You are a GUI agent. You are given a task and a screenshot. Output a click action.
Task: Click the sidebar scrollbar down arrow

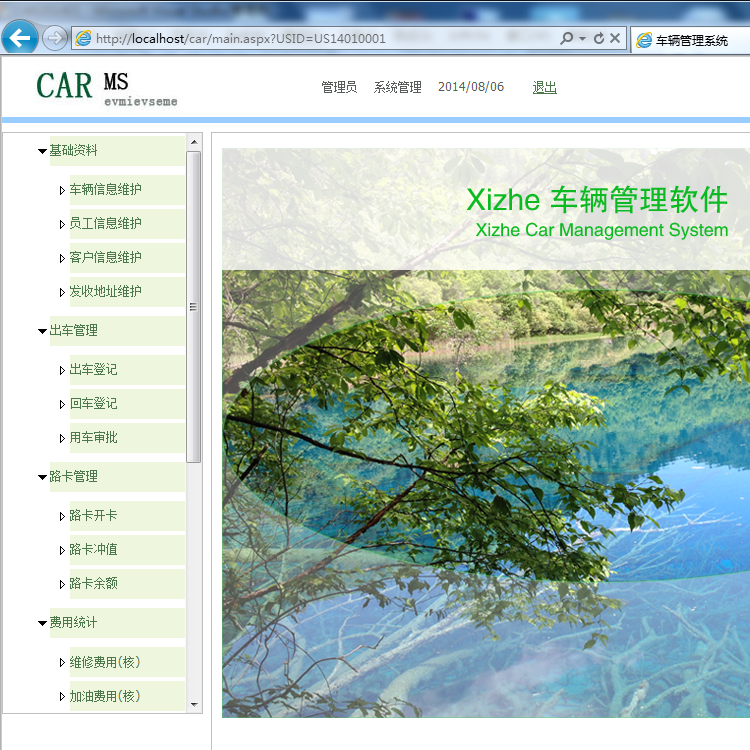[x=194, y=705]
